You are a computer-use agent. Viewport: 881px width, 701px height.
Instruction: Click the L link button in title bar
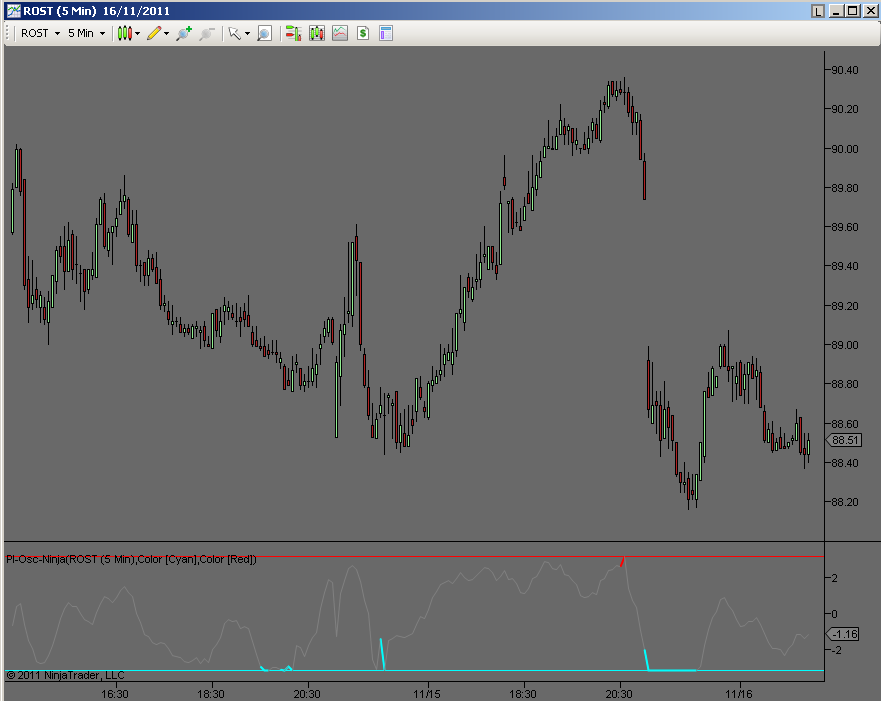pyautogui.click(x=818, y=11)
